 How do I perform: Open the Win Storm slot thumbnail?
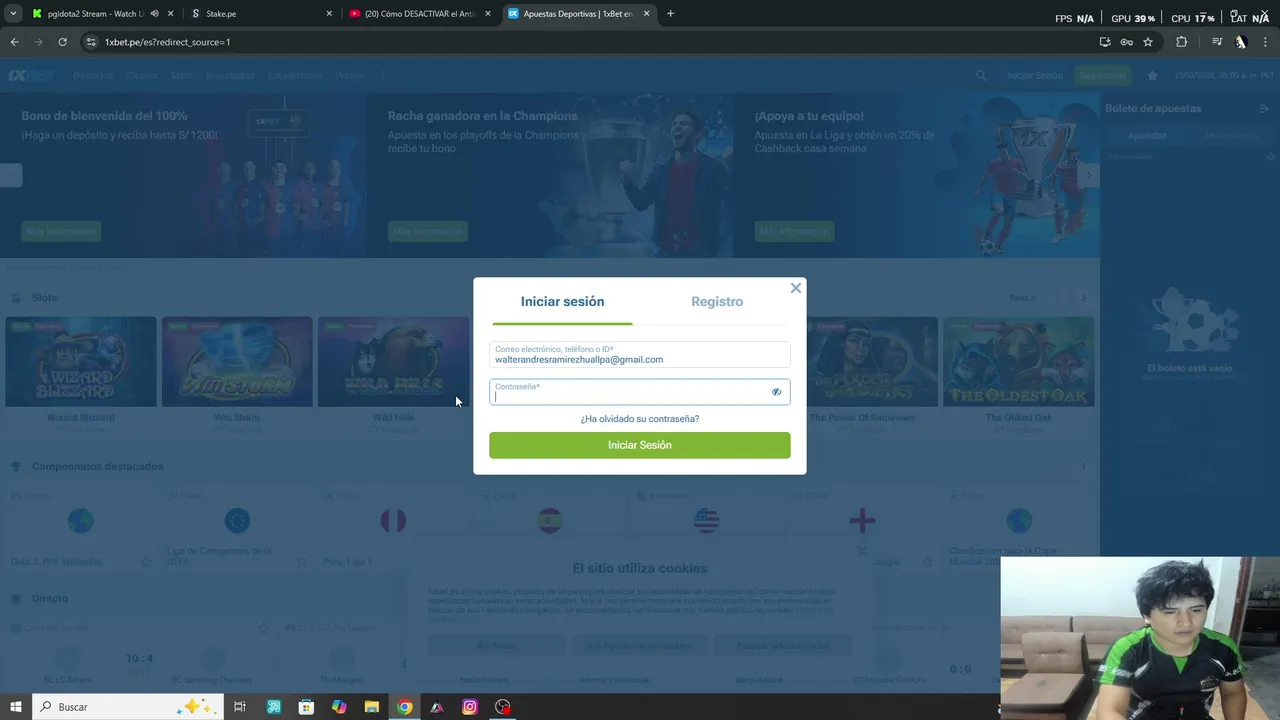click(x=237, y=362)
